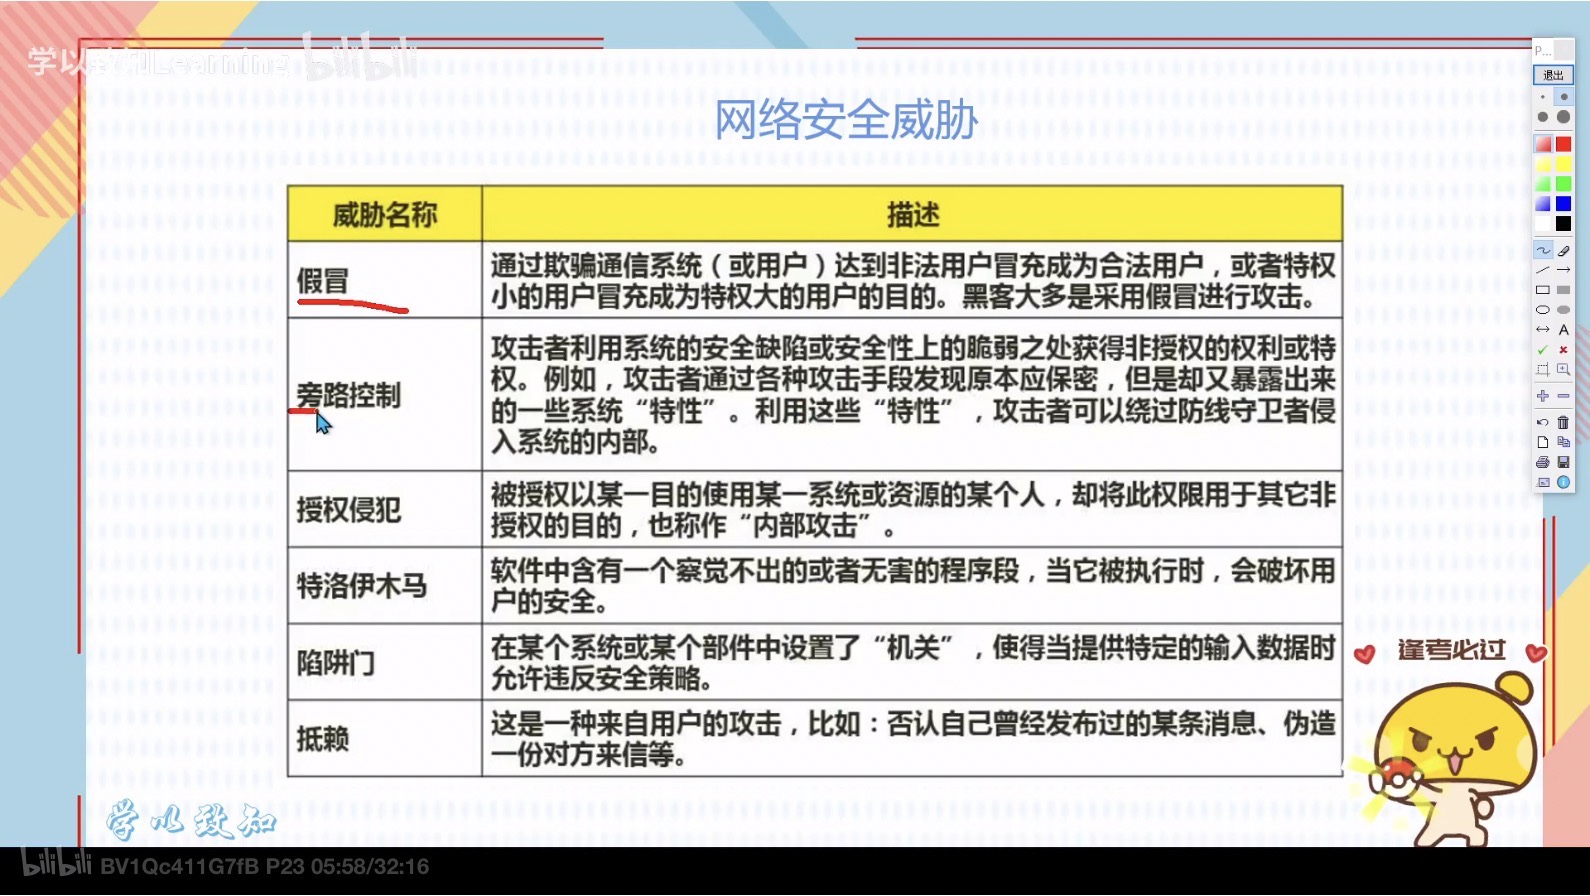Select the filled ellipse tool
Image resolution: width=1590 pixels, height=896 pixels.
pos(1563,310)
